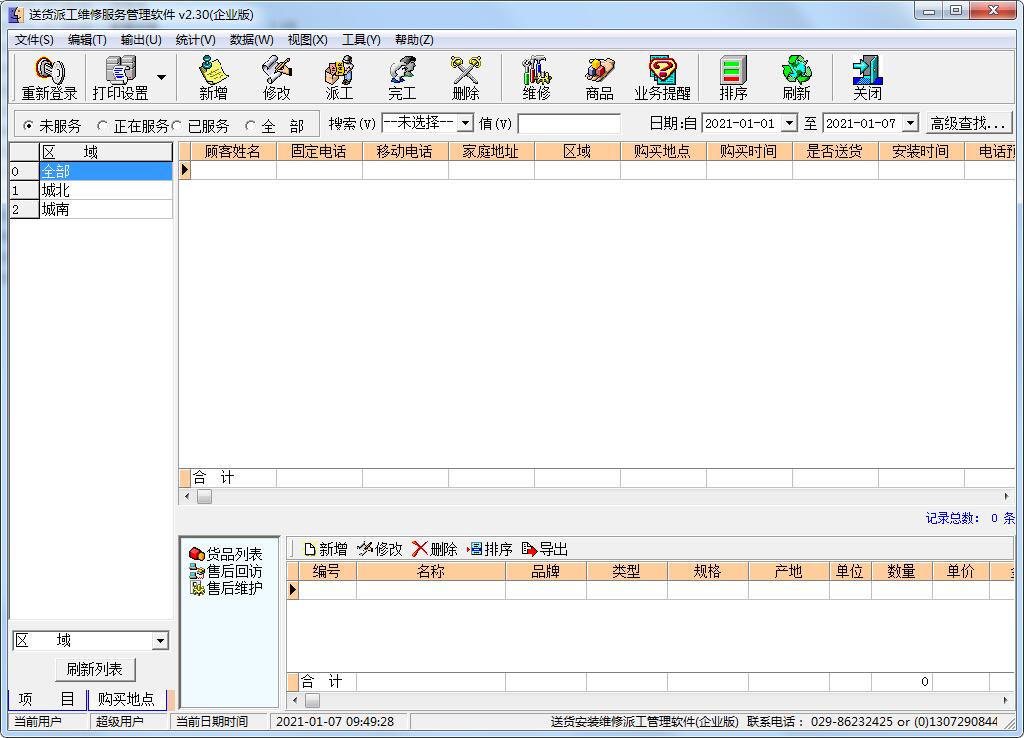This screenshot has width=1024, height=738.
Task: Select the 未服务 radio button
Action: [28, 126]
